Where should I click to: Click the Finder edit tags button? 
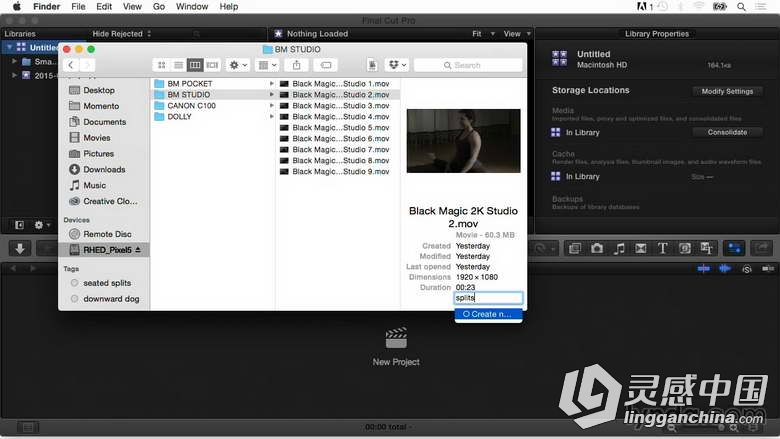tap(326, 65)
